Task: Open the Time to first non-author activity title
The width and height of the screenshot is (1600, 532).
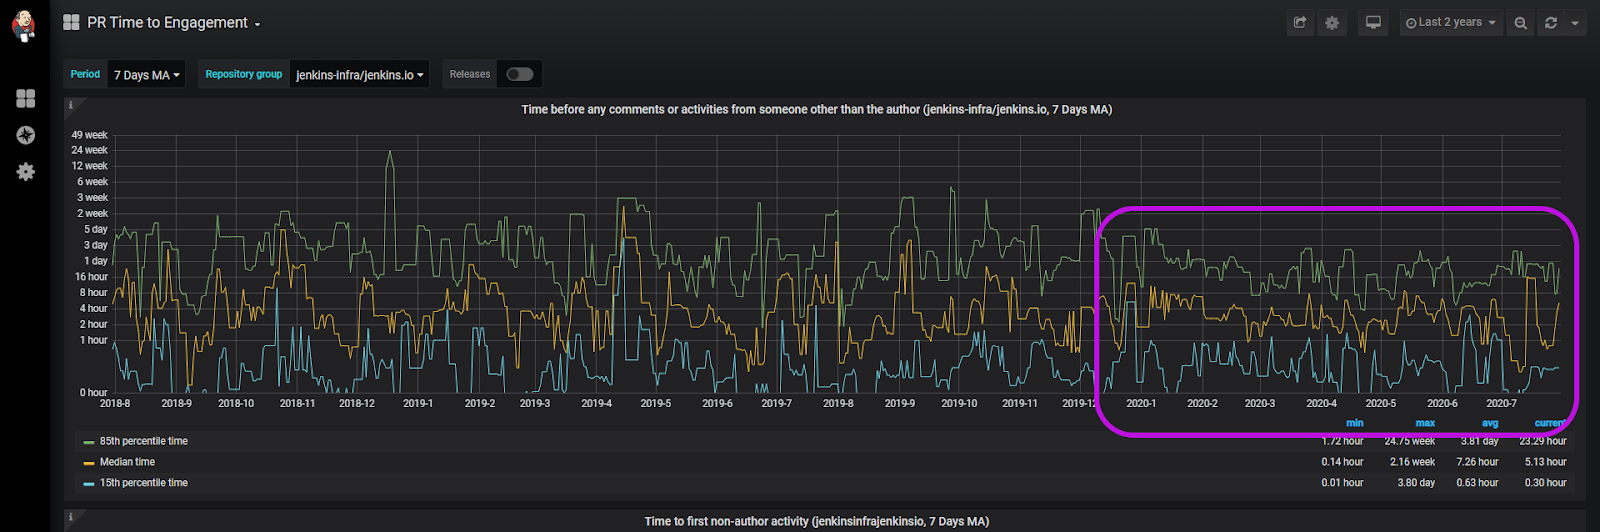Action: [816, 521]
